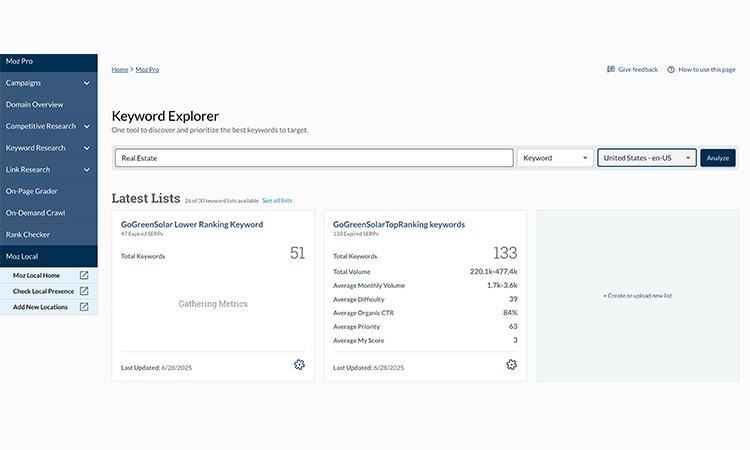750x450 pixels.
Task: Click the Gathering Metrics text
Action: [x=213, y=304]
